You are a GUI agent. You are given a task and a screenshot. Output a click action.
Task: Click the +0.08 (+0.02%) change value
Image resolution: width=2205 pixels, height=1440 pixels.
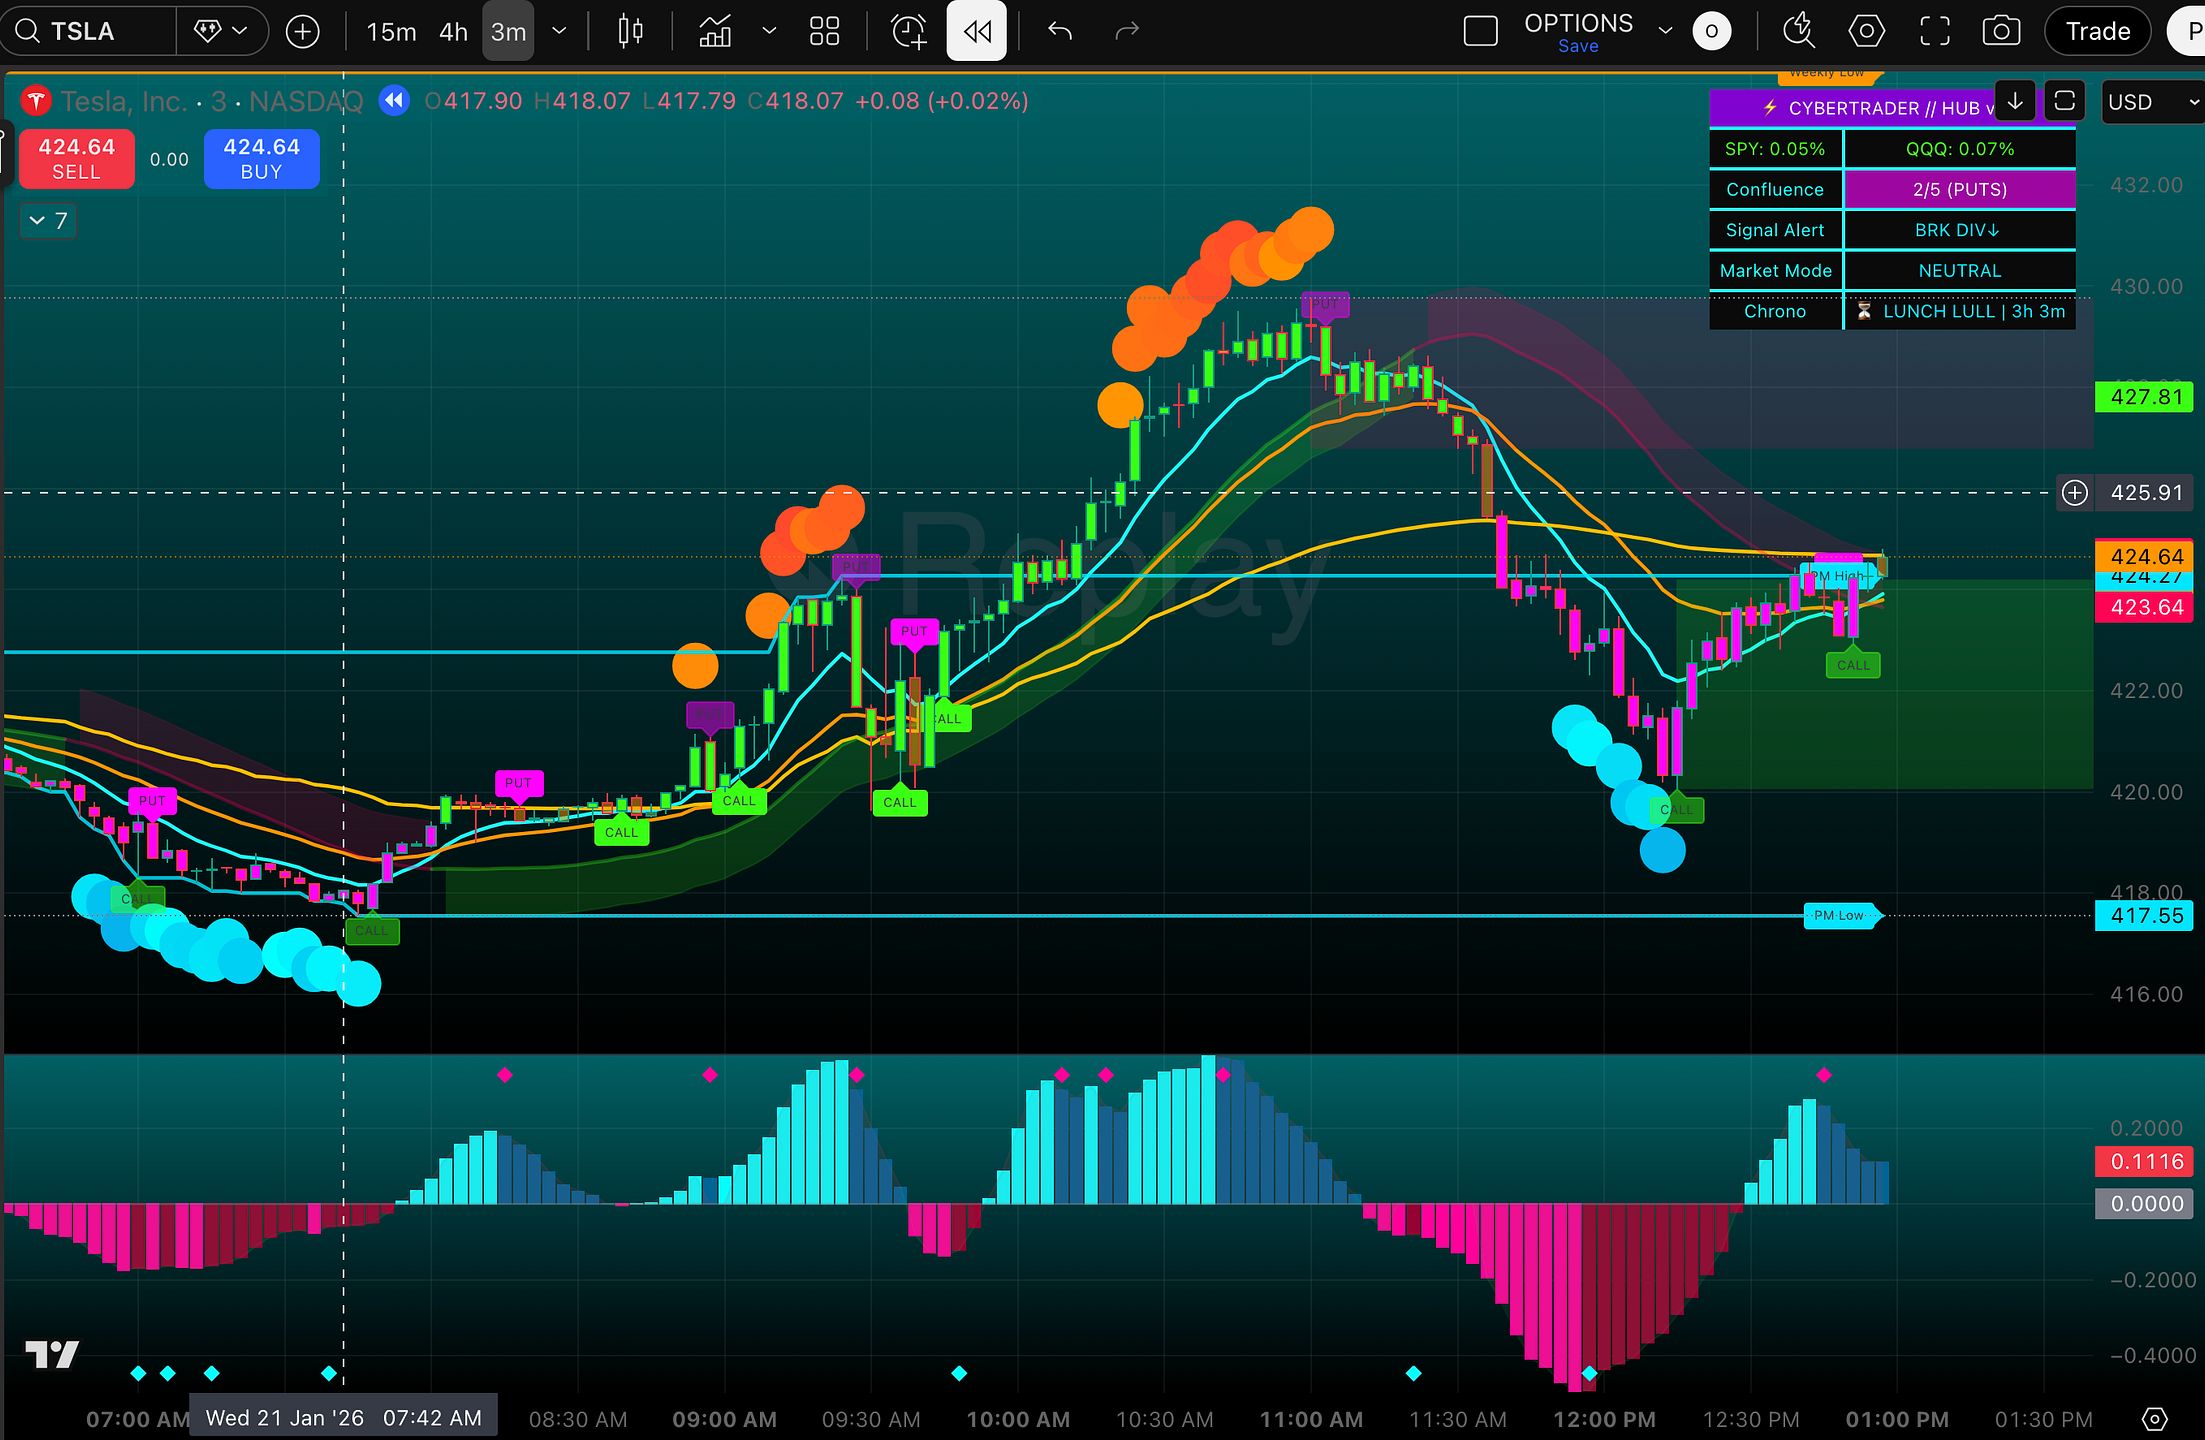942,101
